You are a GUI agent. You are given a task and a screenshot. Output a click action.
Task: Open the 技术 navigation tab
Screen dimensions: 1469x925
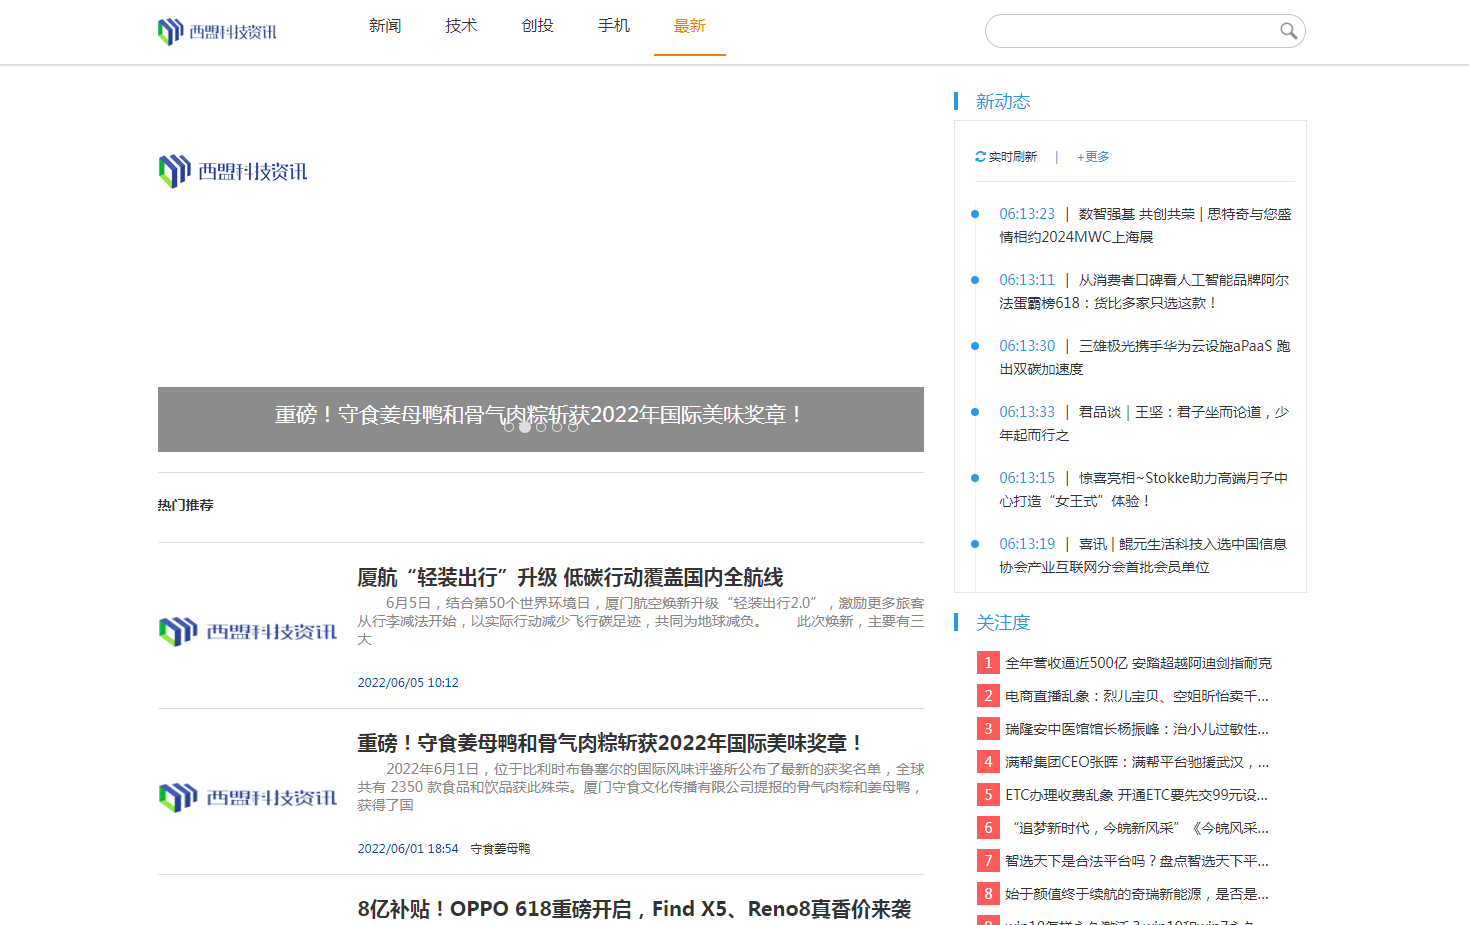click(461, 26)
